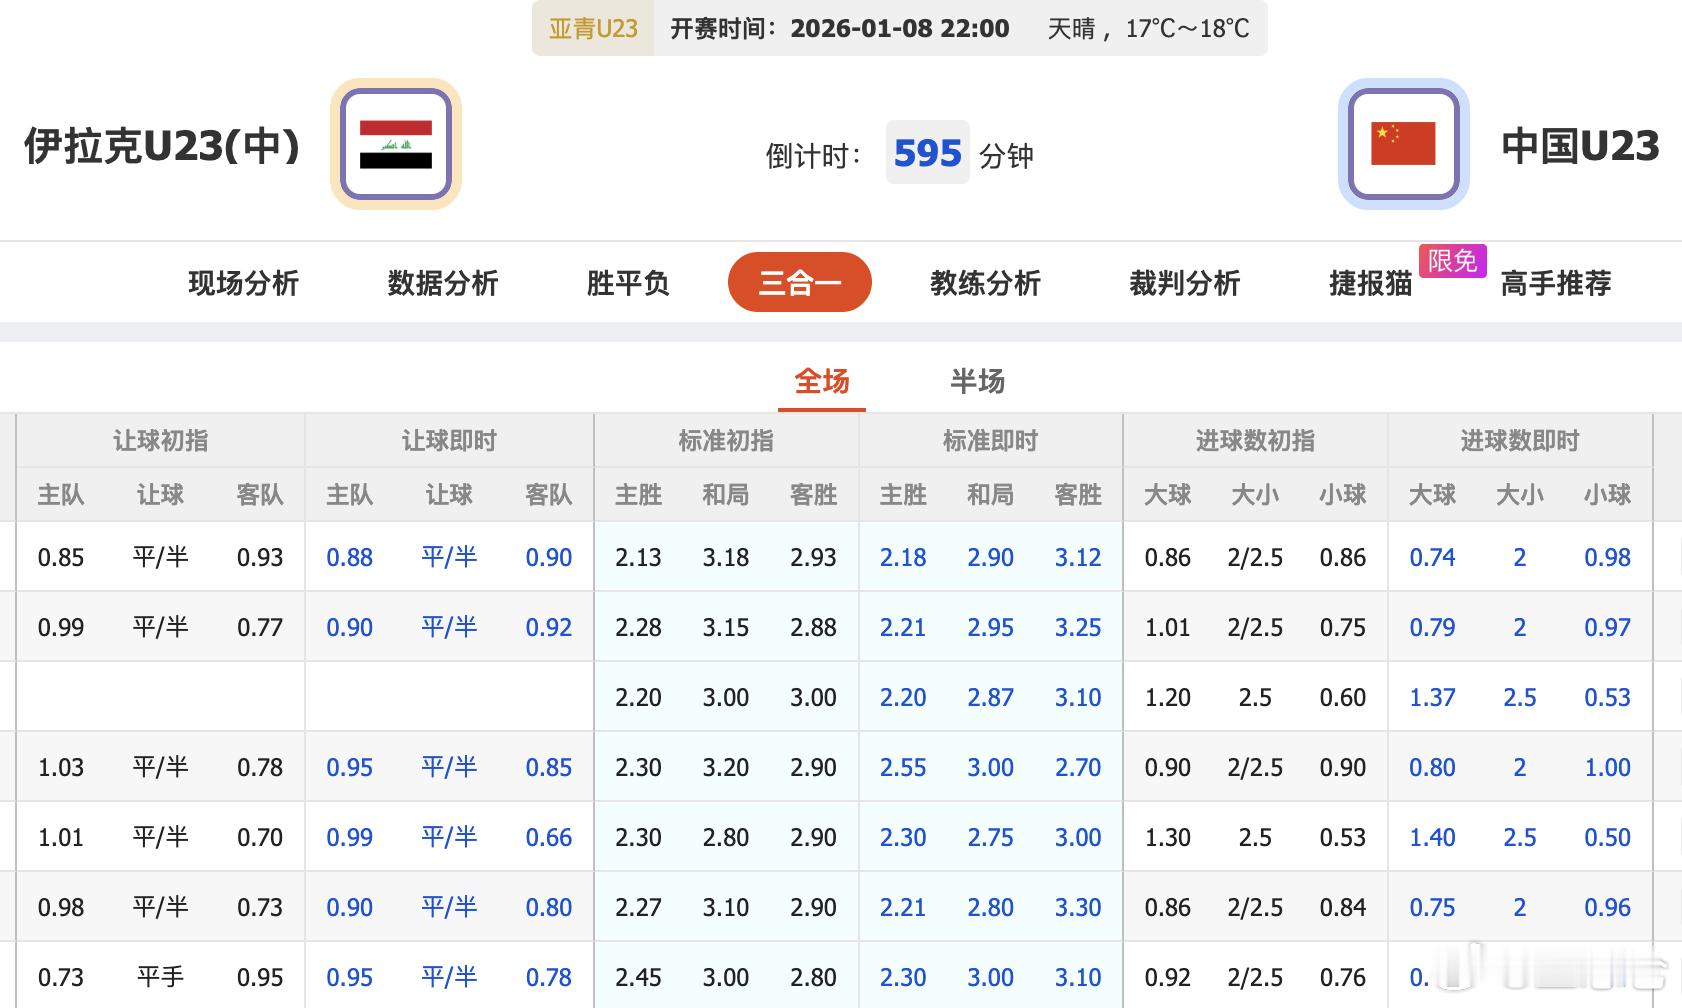Image resolution: width=1682 pixels, height=1008 pixels.
Task: Click the live handicap odds 0.88
Action: pos(349,558)
